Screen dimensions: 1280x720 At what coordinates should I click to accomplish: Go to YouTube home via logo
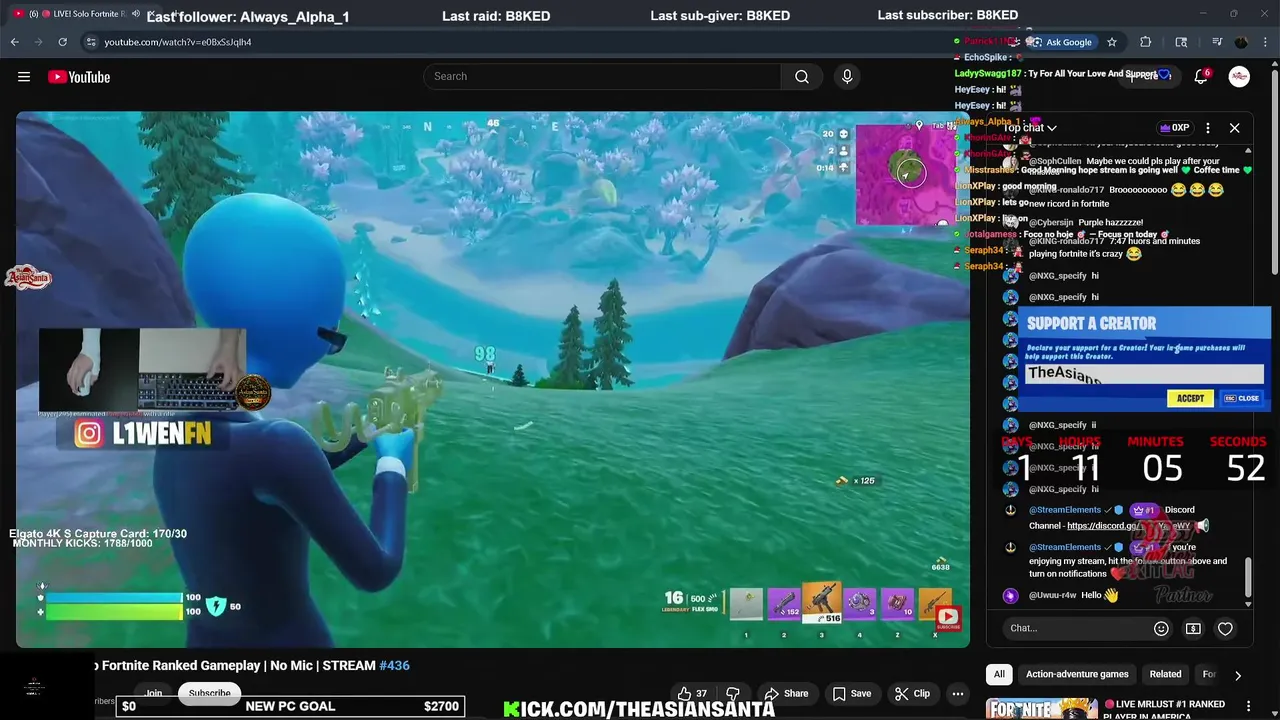(78, 77)
